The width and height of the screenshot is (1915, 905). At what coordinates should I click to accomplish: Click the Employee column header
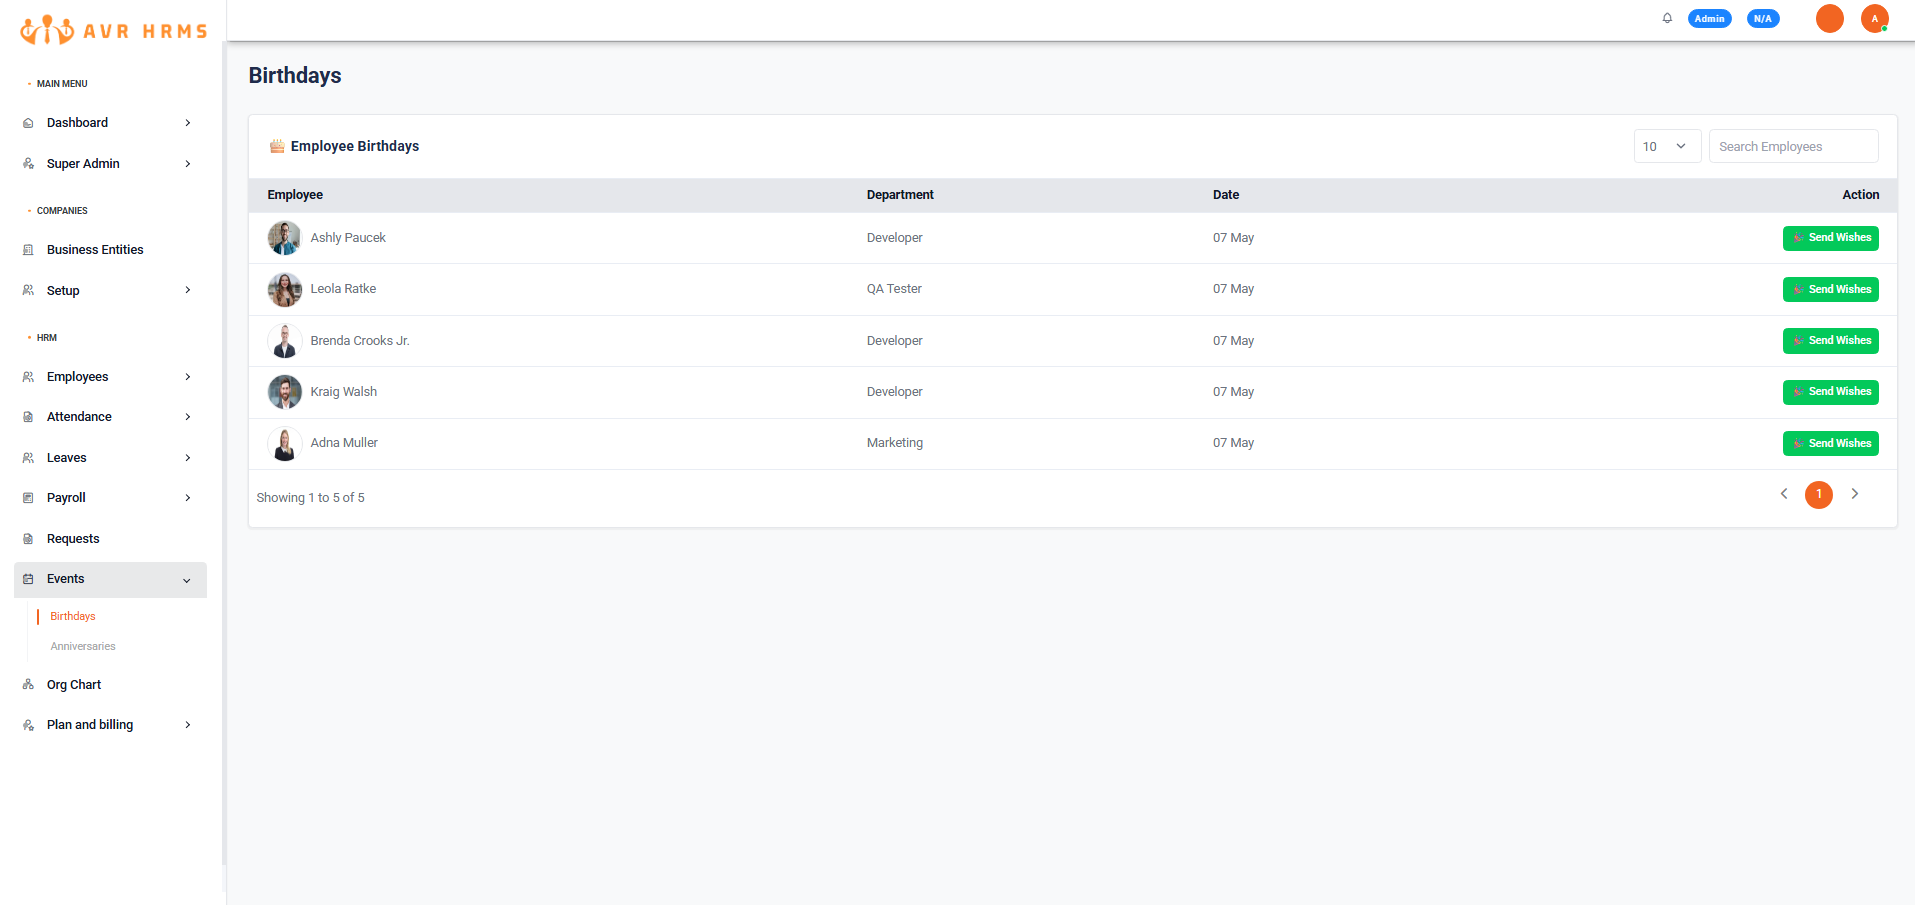click(295, 195)
